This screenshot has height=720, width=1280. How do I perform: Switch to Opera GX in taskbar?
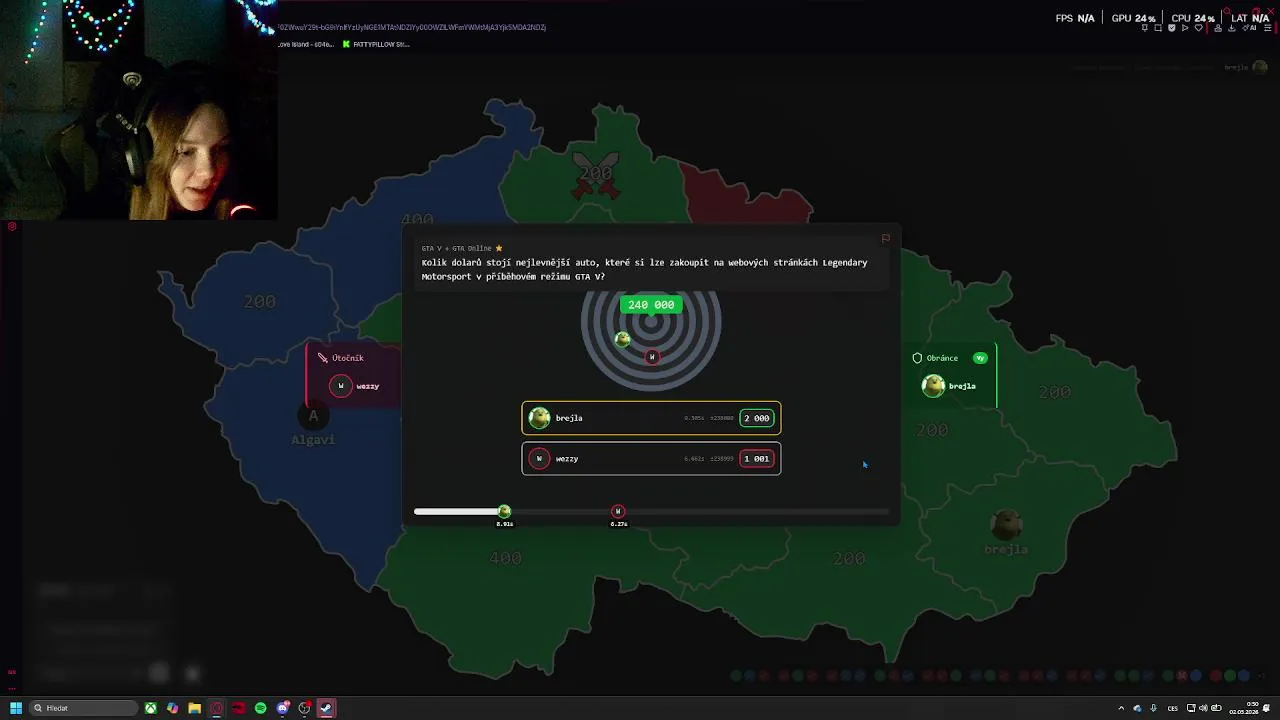pos(216,708)
